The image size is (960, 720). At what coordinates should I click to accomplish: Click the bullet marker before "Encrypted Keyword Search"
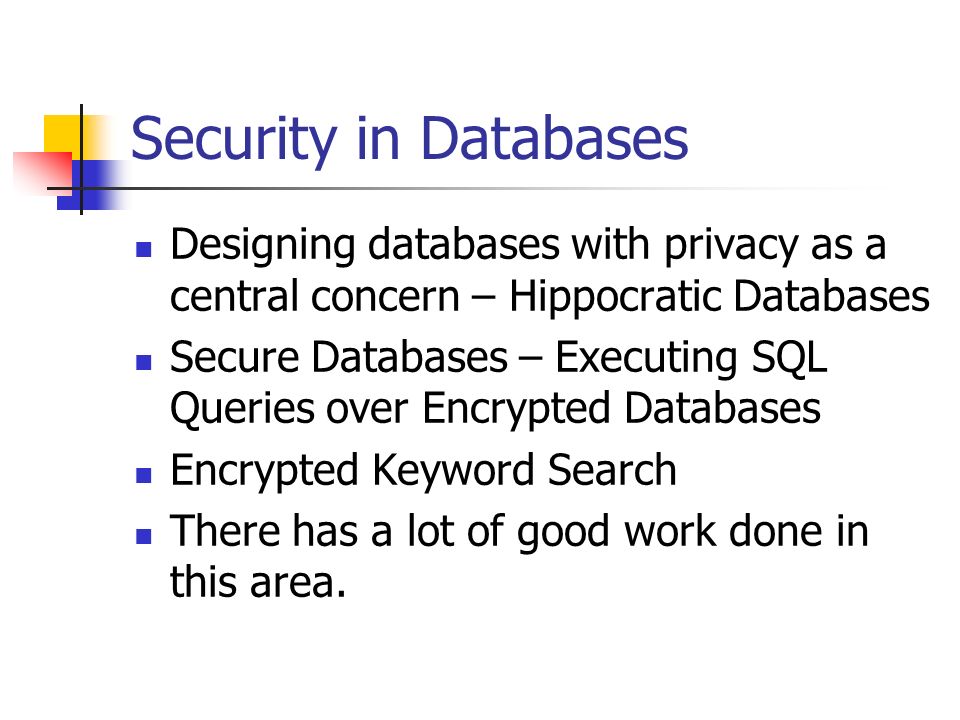(143, 476)
